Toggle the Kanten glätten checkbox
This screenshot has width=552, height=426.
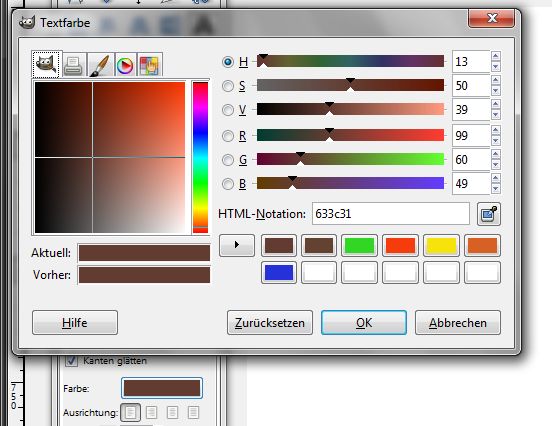(x=71, y=361)
